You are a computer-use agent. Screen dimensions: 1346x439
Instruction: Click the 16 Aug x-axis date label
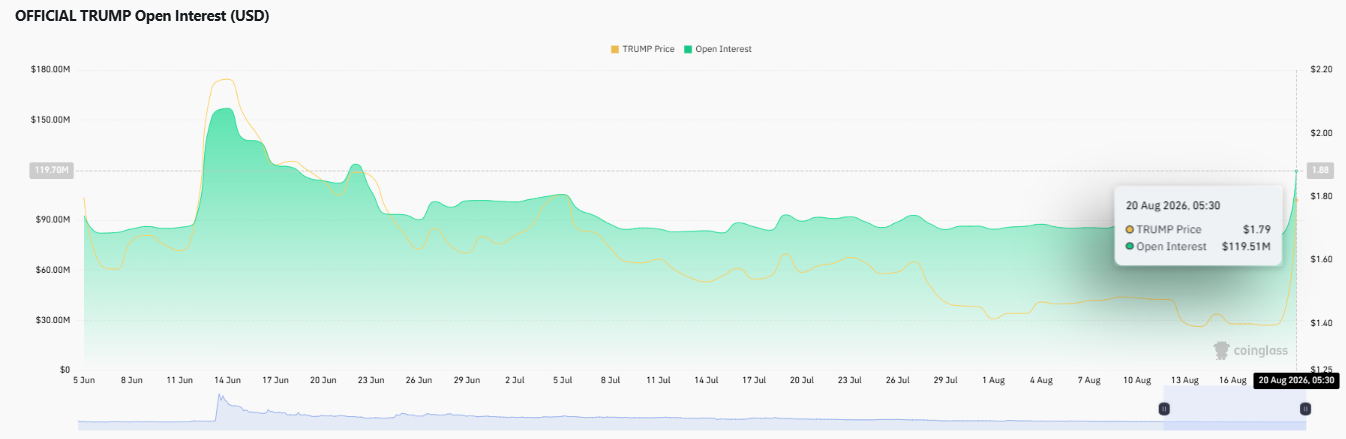point(1233,380)
